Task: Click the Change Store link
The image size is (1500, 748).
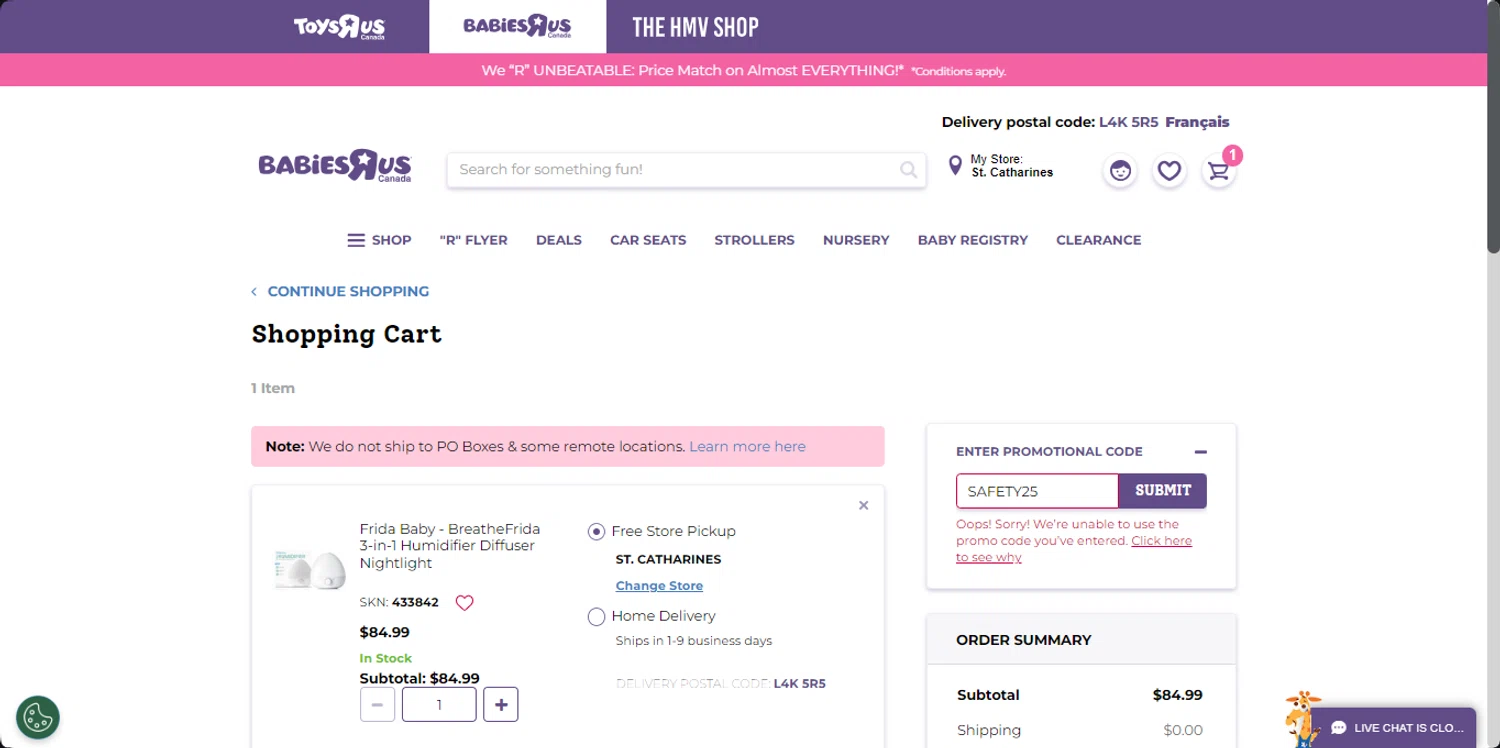Action: tap(659, 586)
